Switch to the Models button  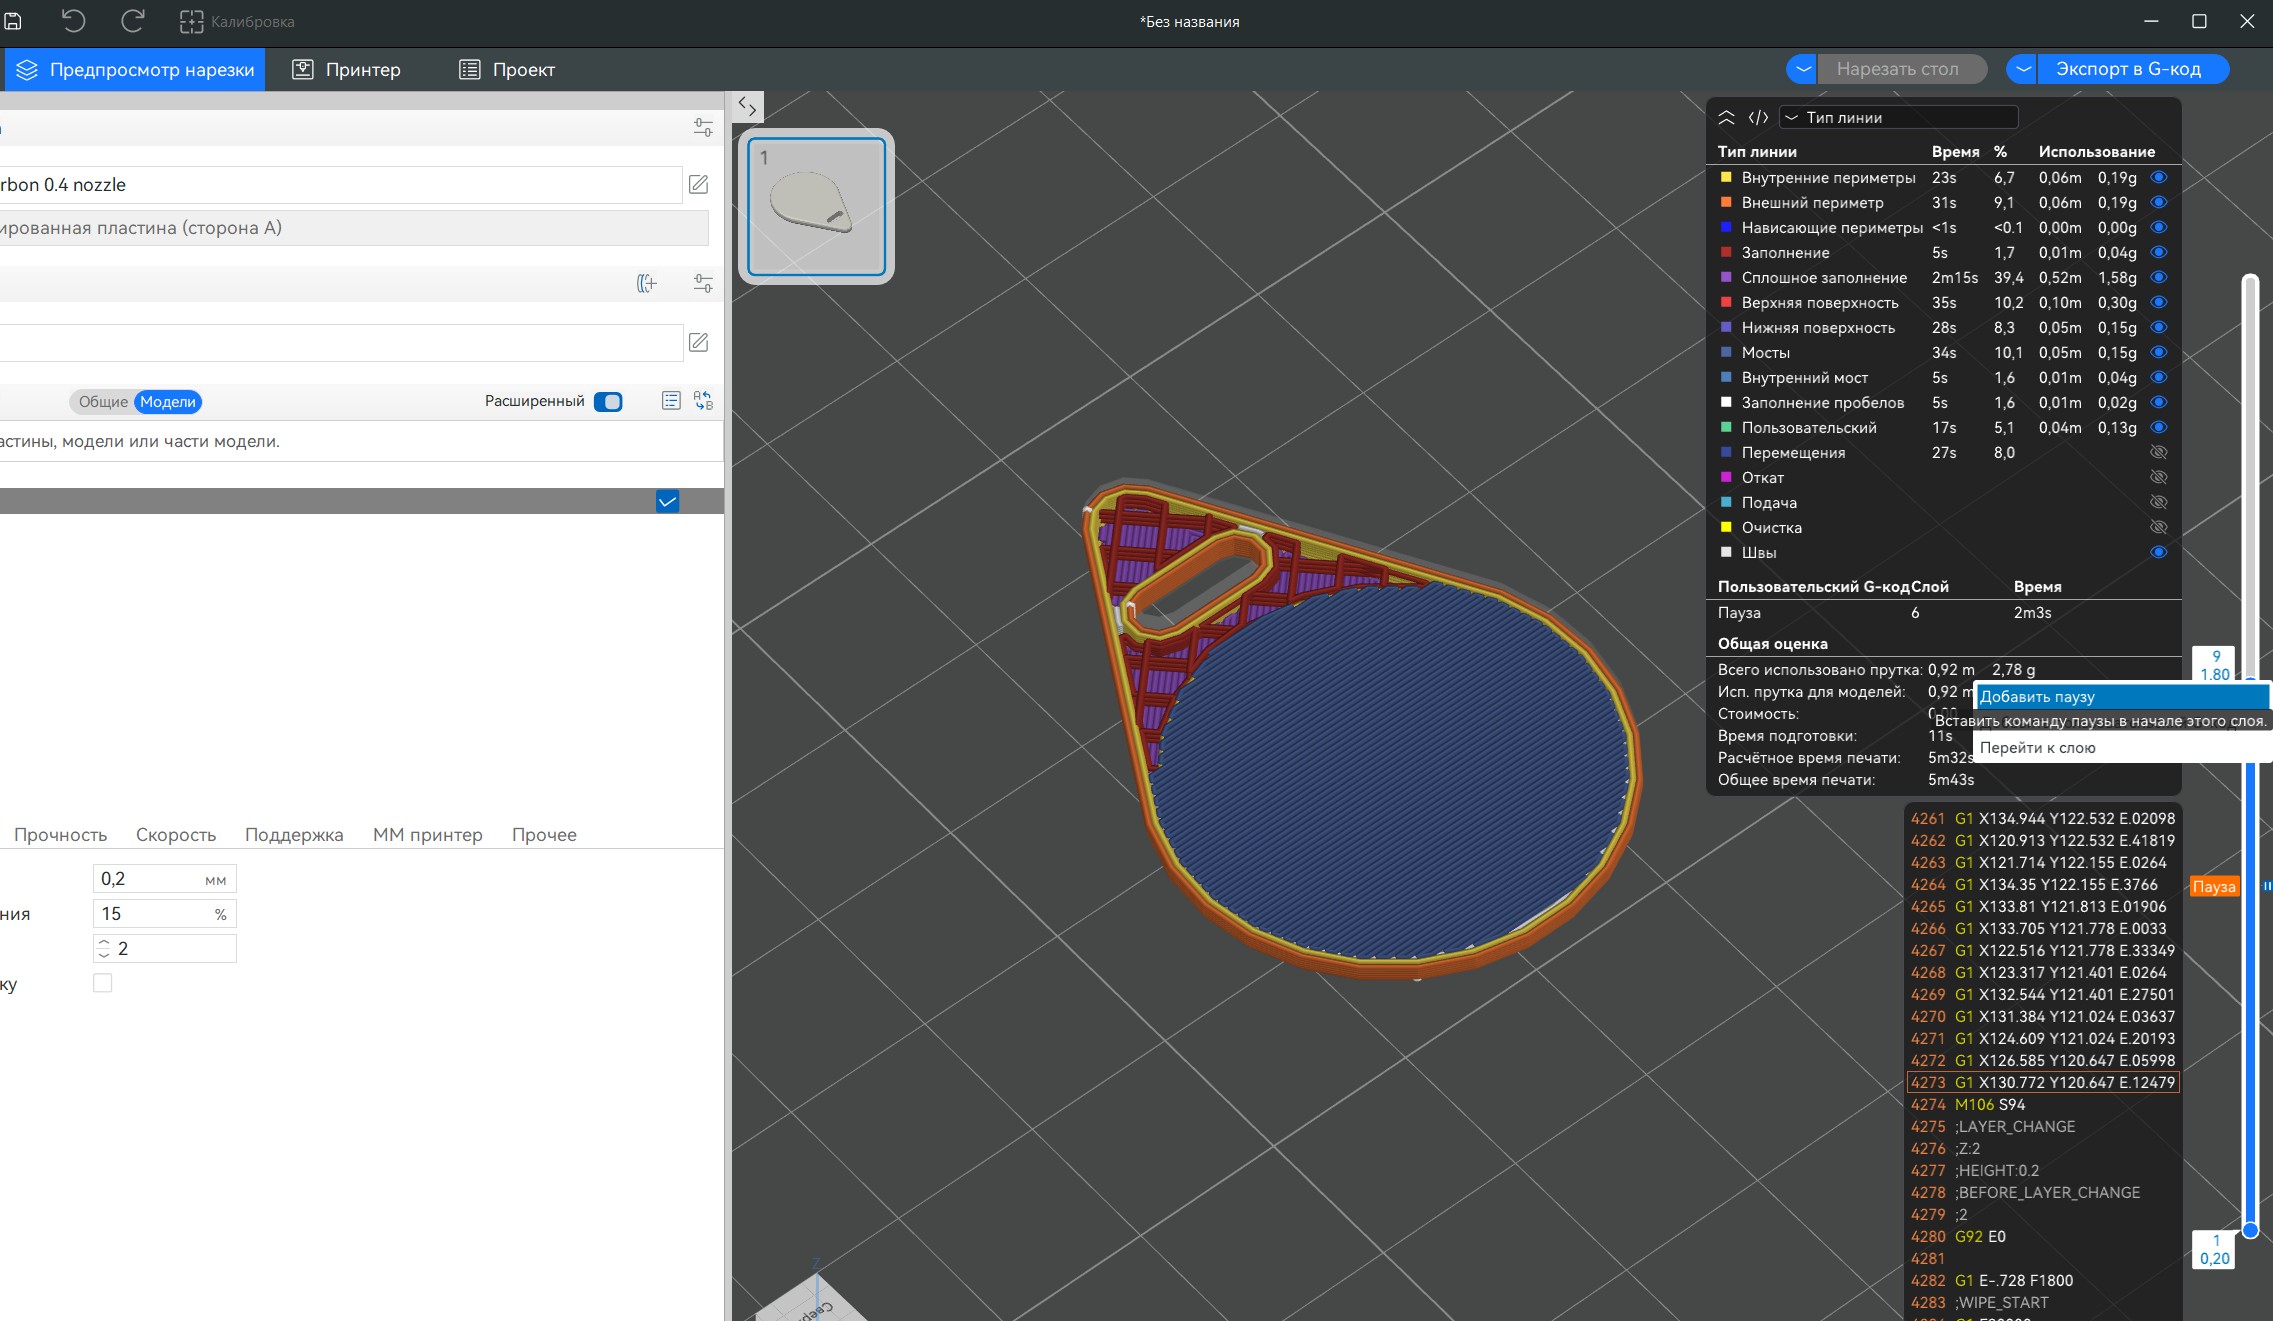(168, 402)
